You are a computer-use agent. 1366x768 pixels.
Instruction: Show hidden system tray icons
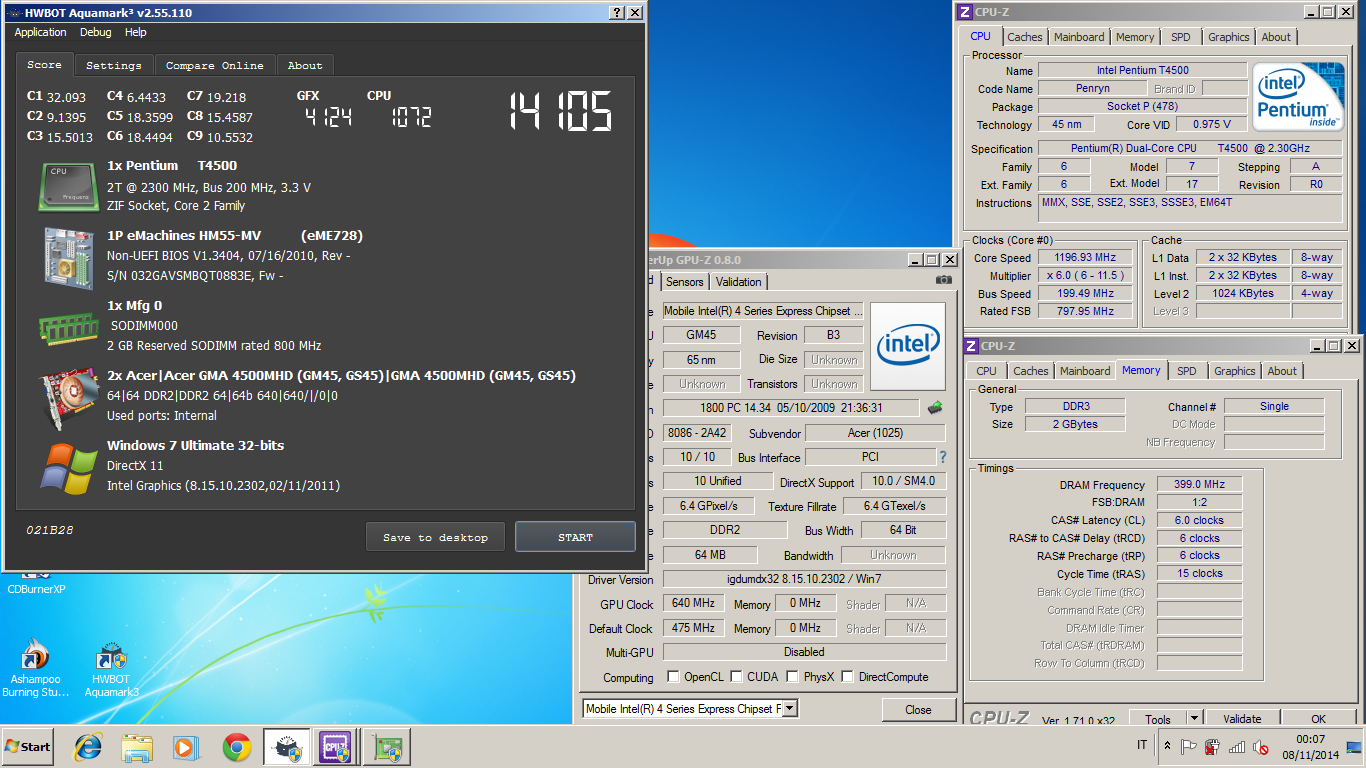1167,746
